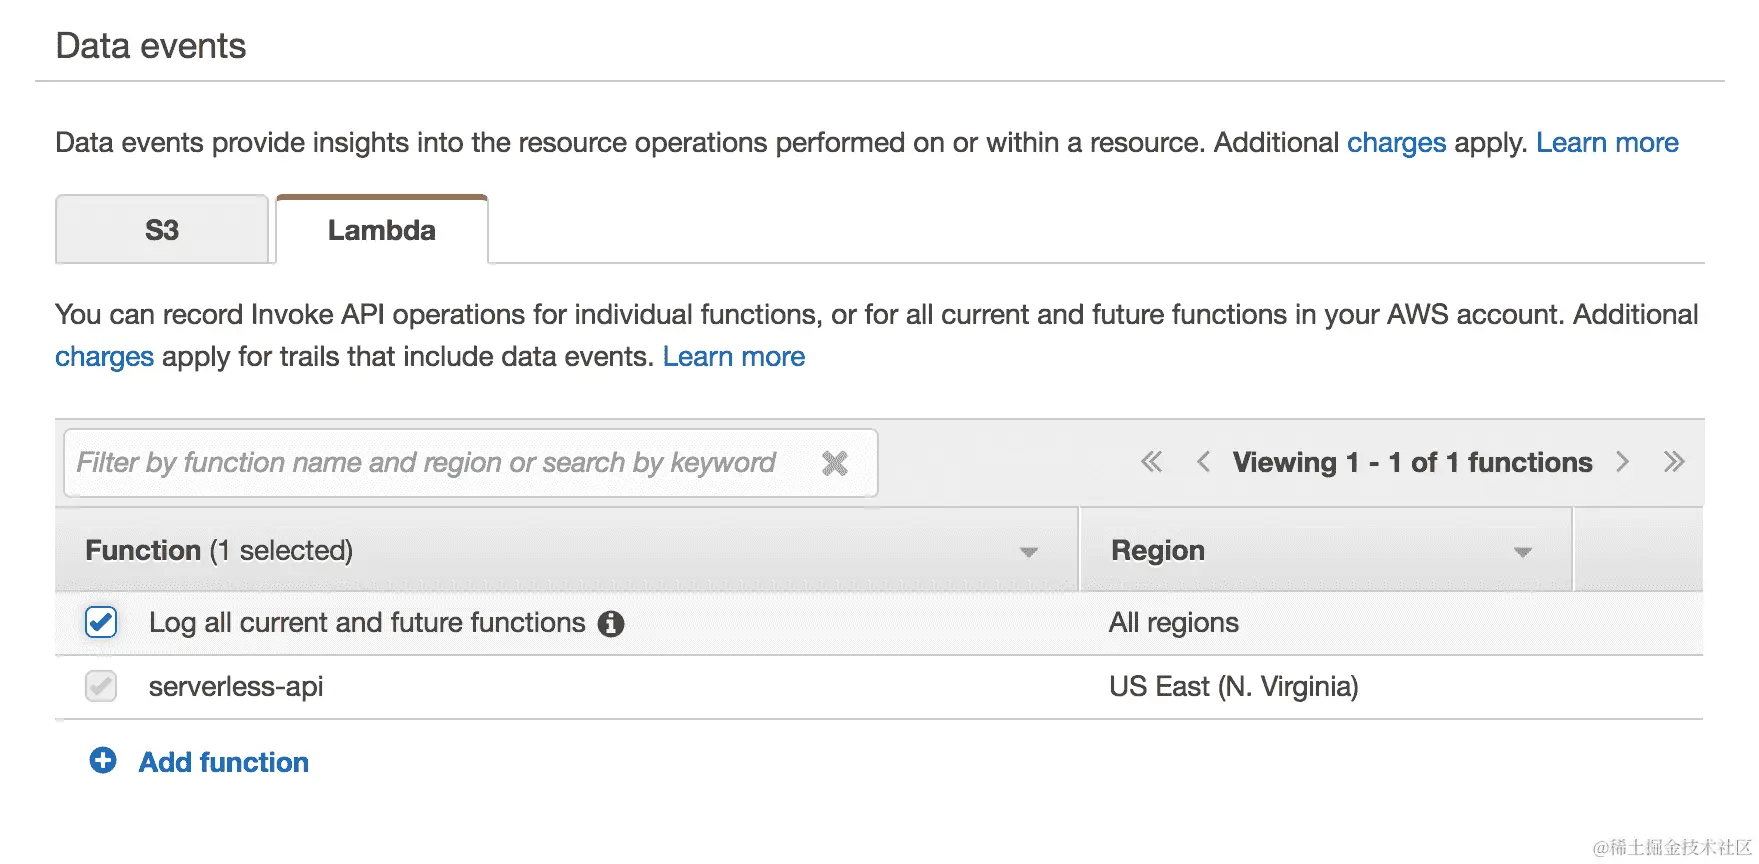Select the serverless-api function row

tap(236, 687)
